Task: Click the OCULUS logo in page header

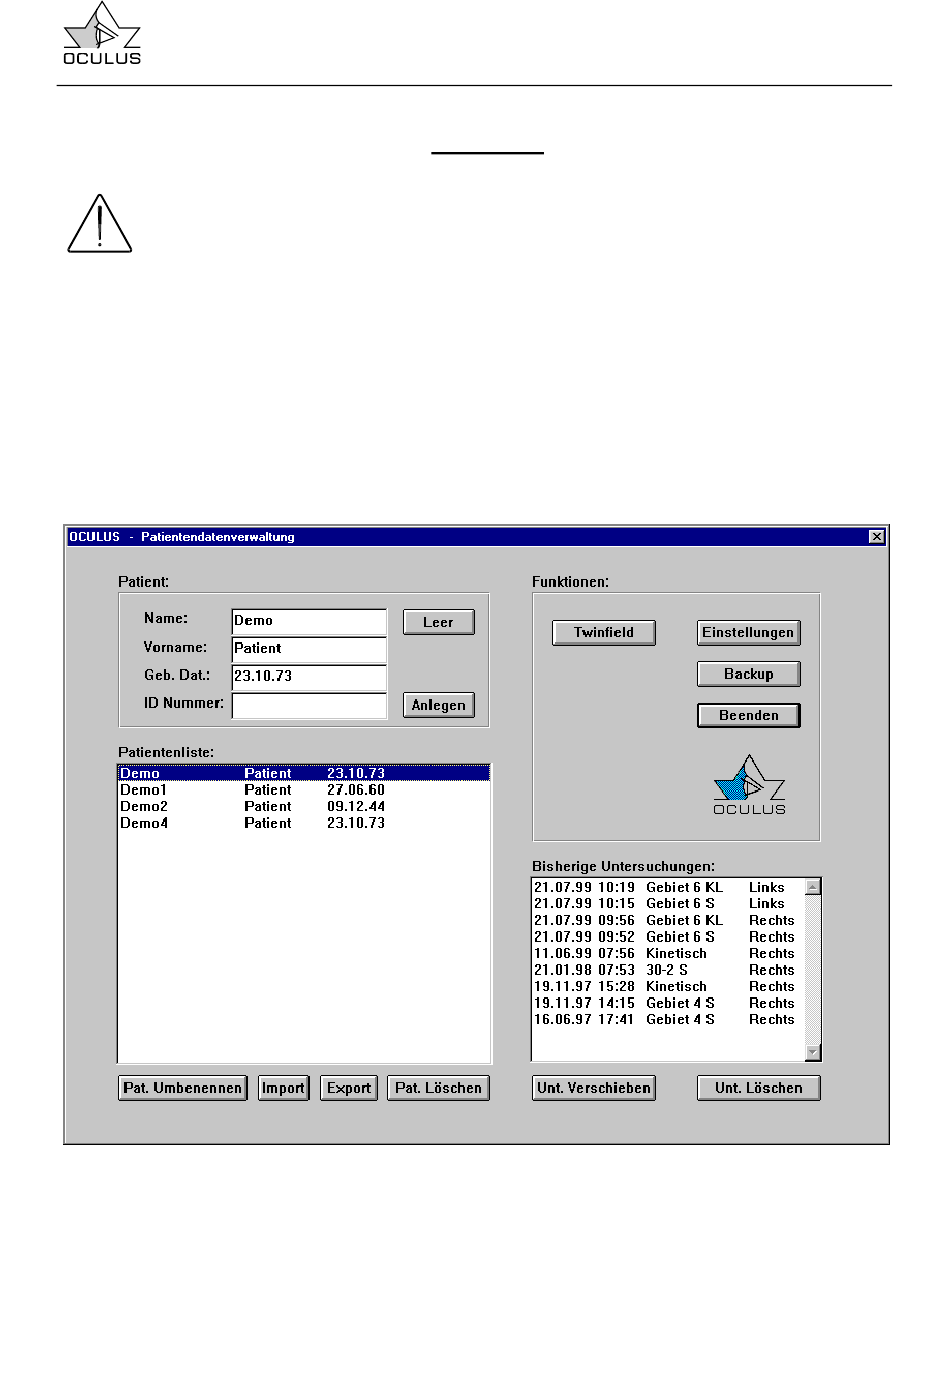Action: [102, 33]
